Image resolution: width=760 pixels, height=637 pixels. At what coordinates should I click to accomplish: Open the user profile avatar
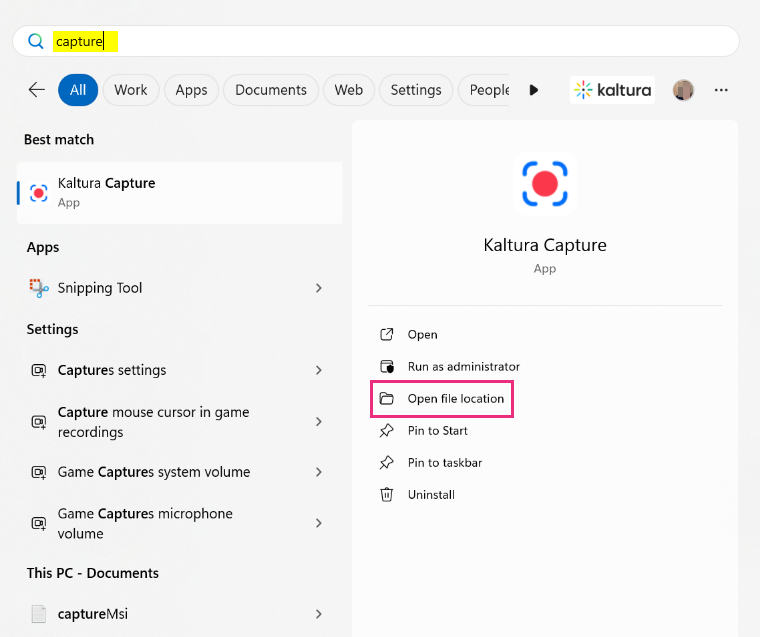(x=683, y=90)
